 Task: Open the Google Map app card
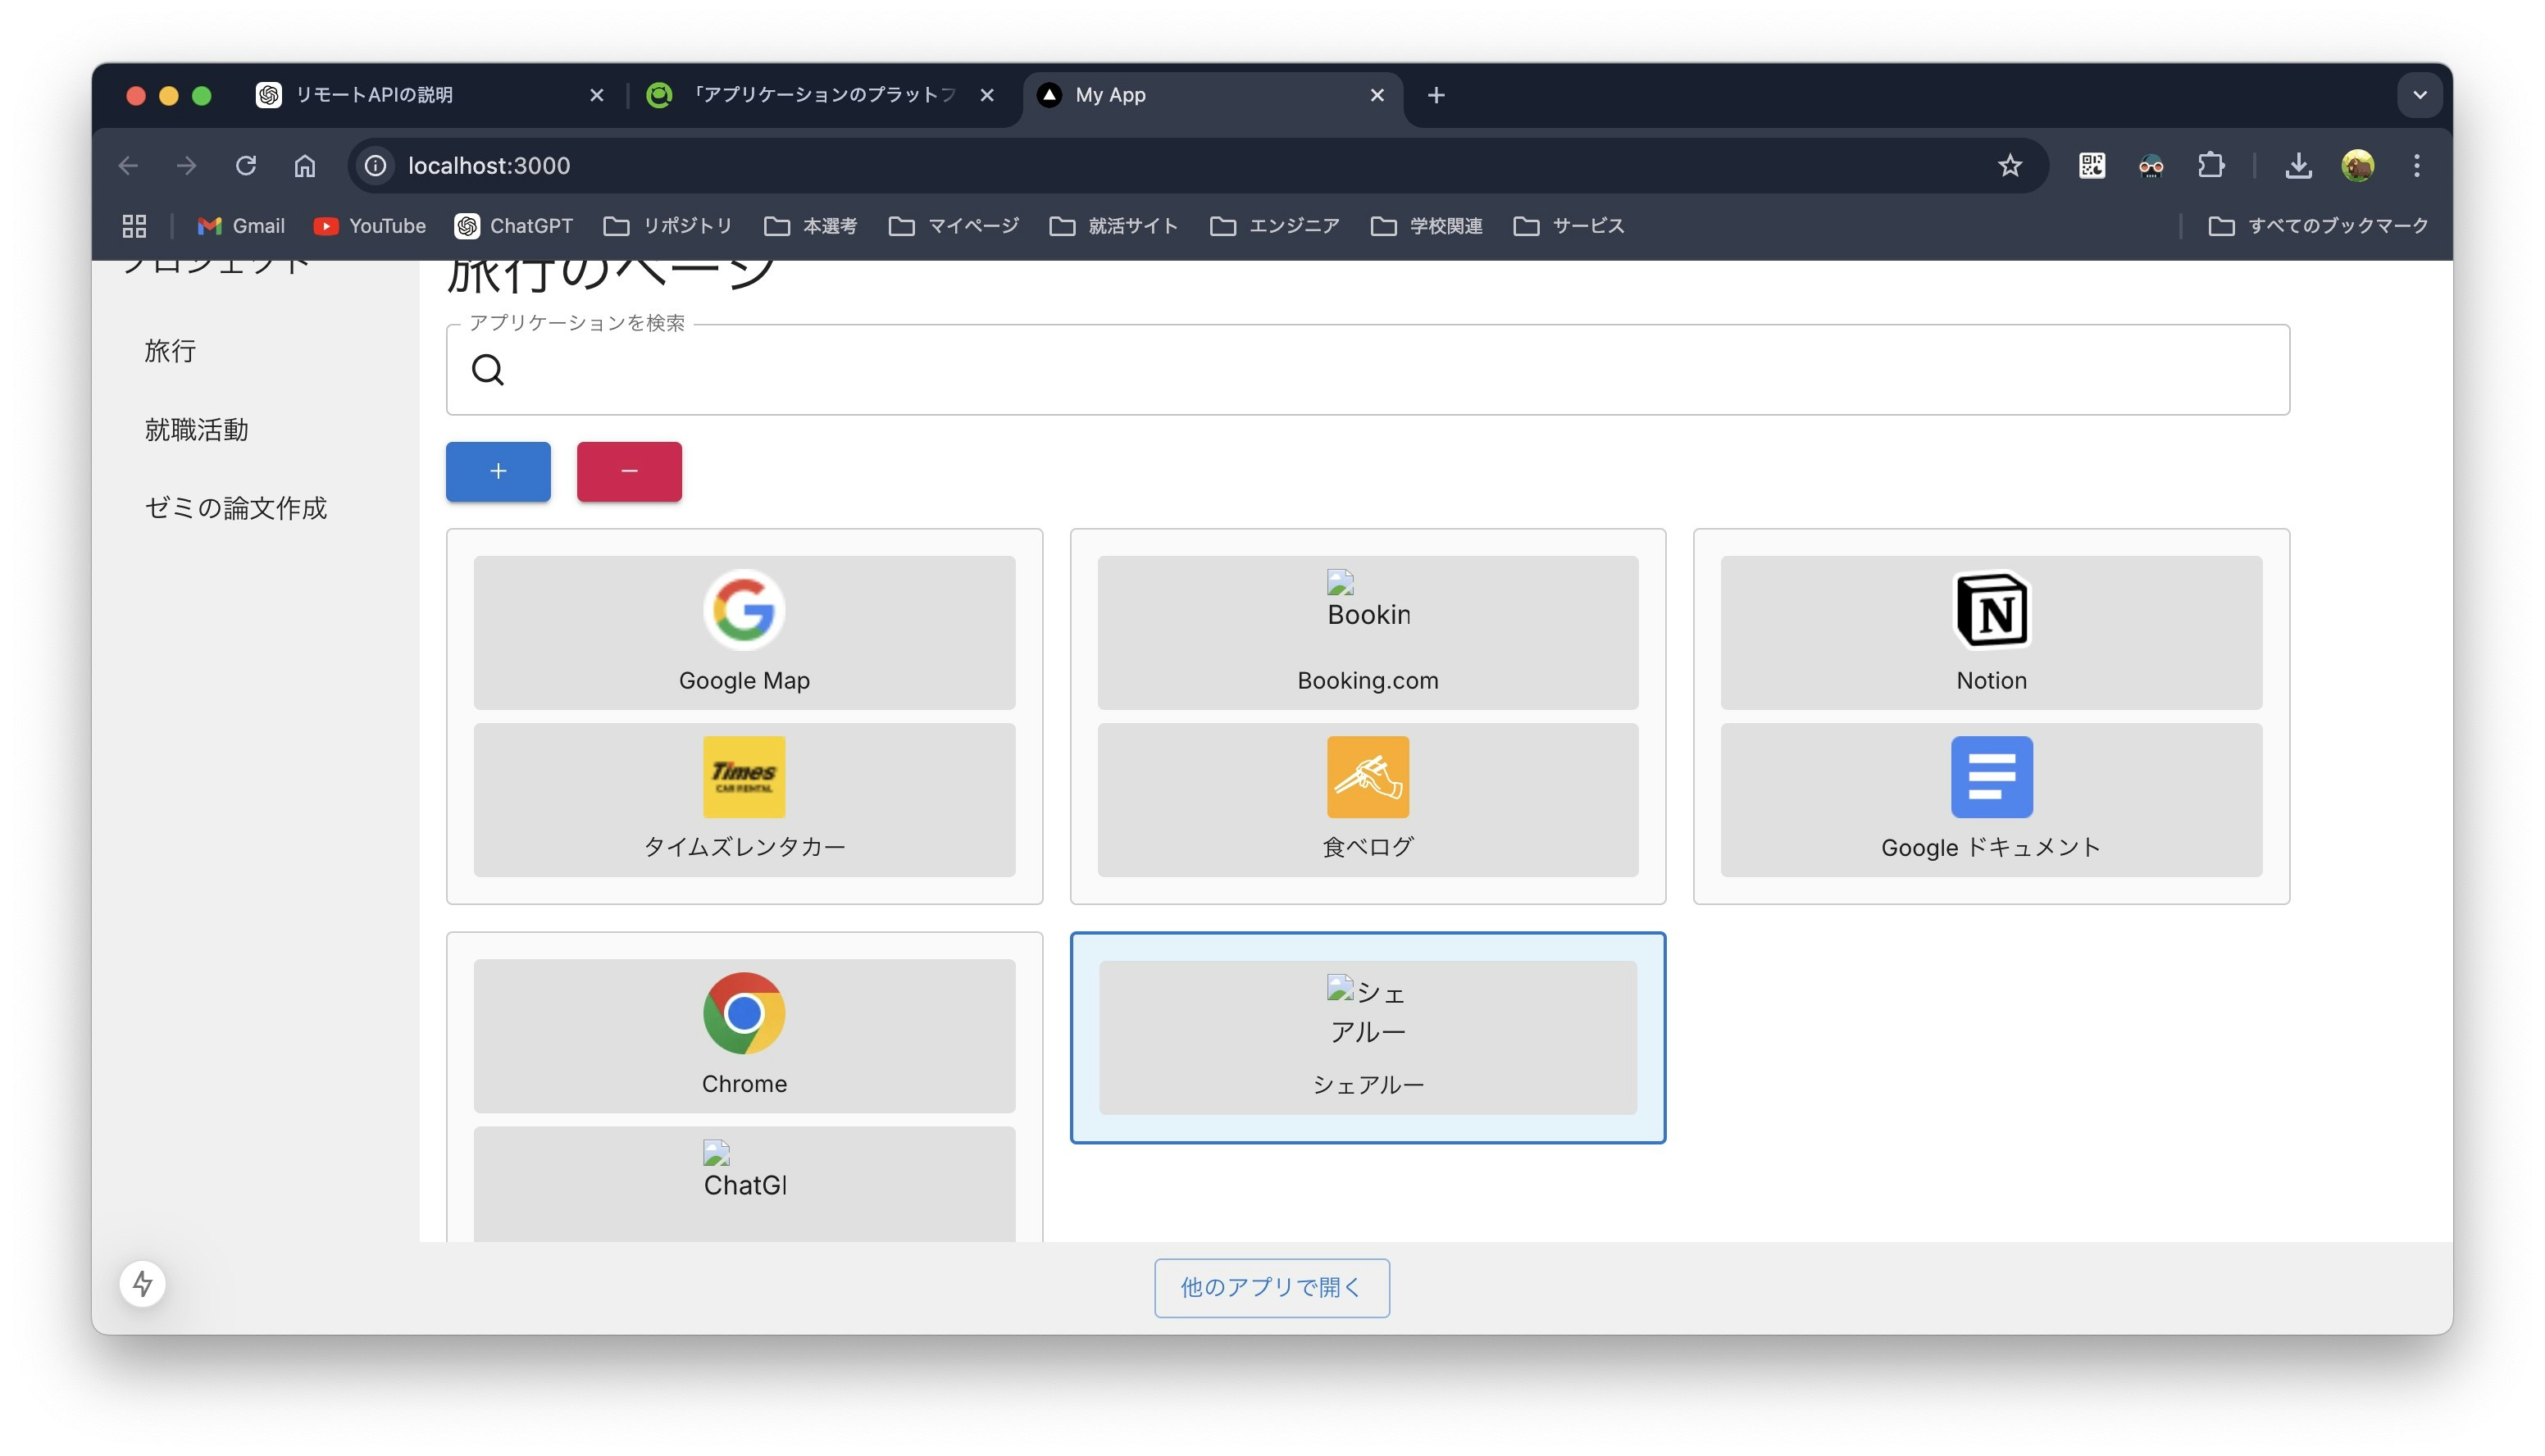click(x=744, y=632)
